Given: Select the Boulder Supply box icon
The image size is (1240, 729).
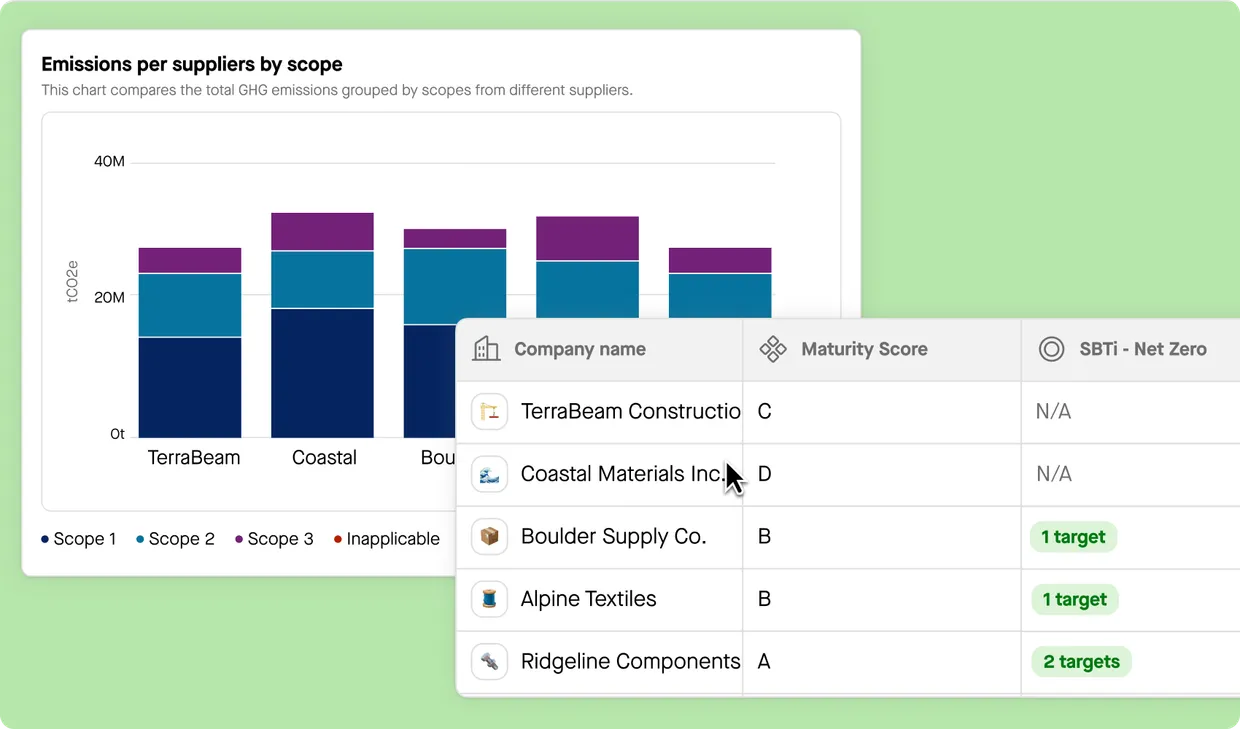Looking at the screenshot, I should coord(489,537).
